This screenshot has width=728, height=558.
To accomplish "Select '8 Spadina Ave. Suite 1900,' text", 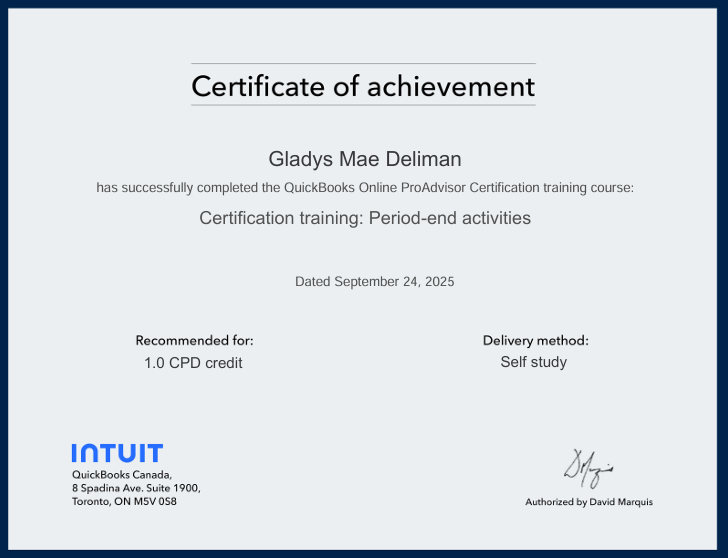I will tap(136, 488).
